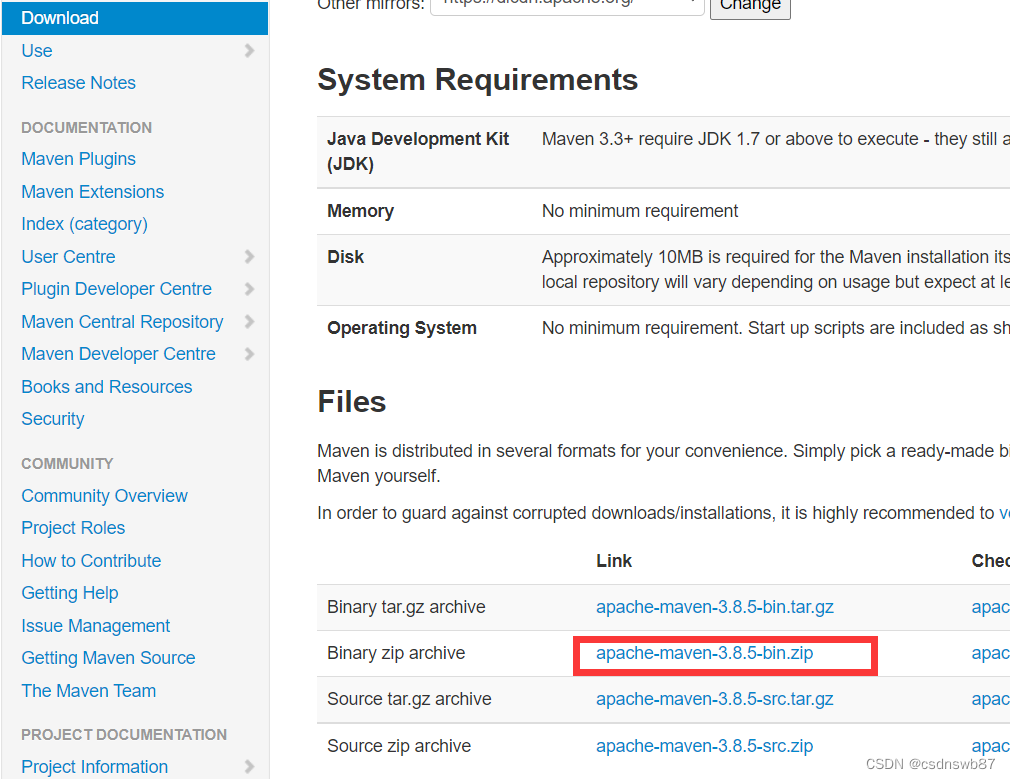The image size is (1010, 779).
Task: Open the Maven Extensions link
Action: point(93,191)
